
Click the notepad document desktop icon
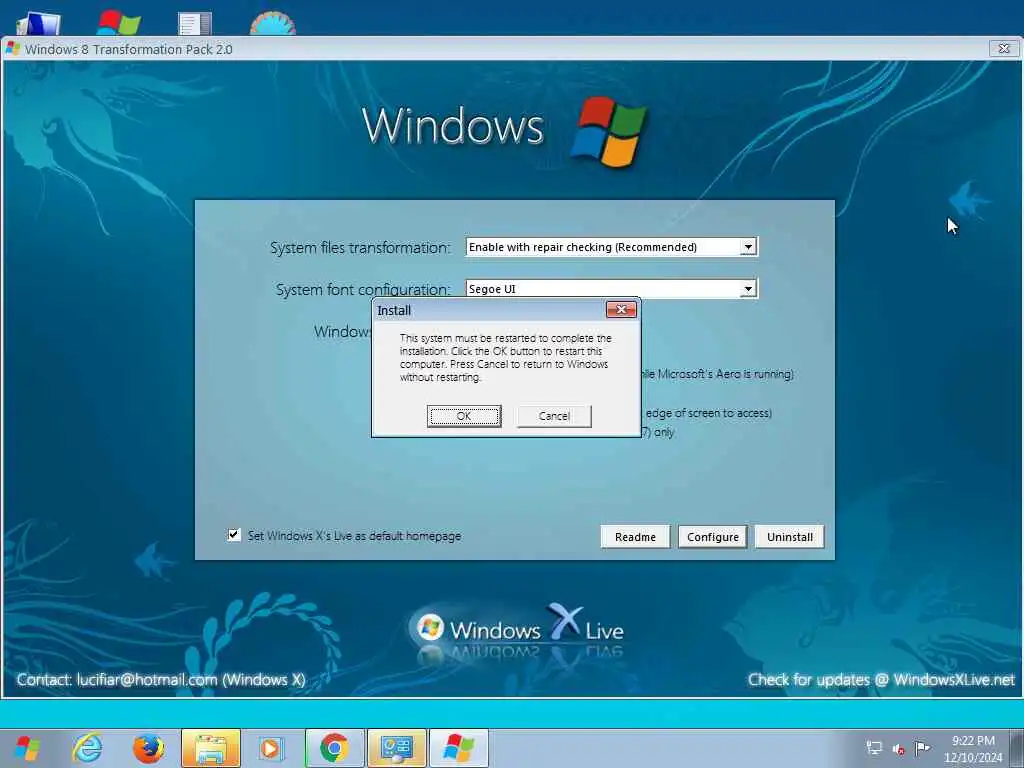tap(195, 24)
